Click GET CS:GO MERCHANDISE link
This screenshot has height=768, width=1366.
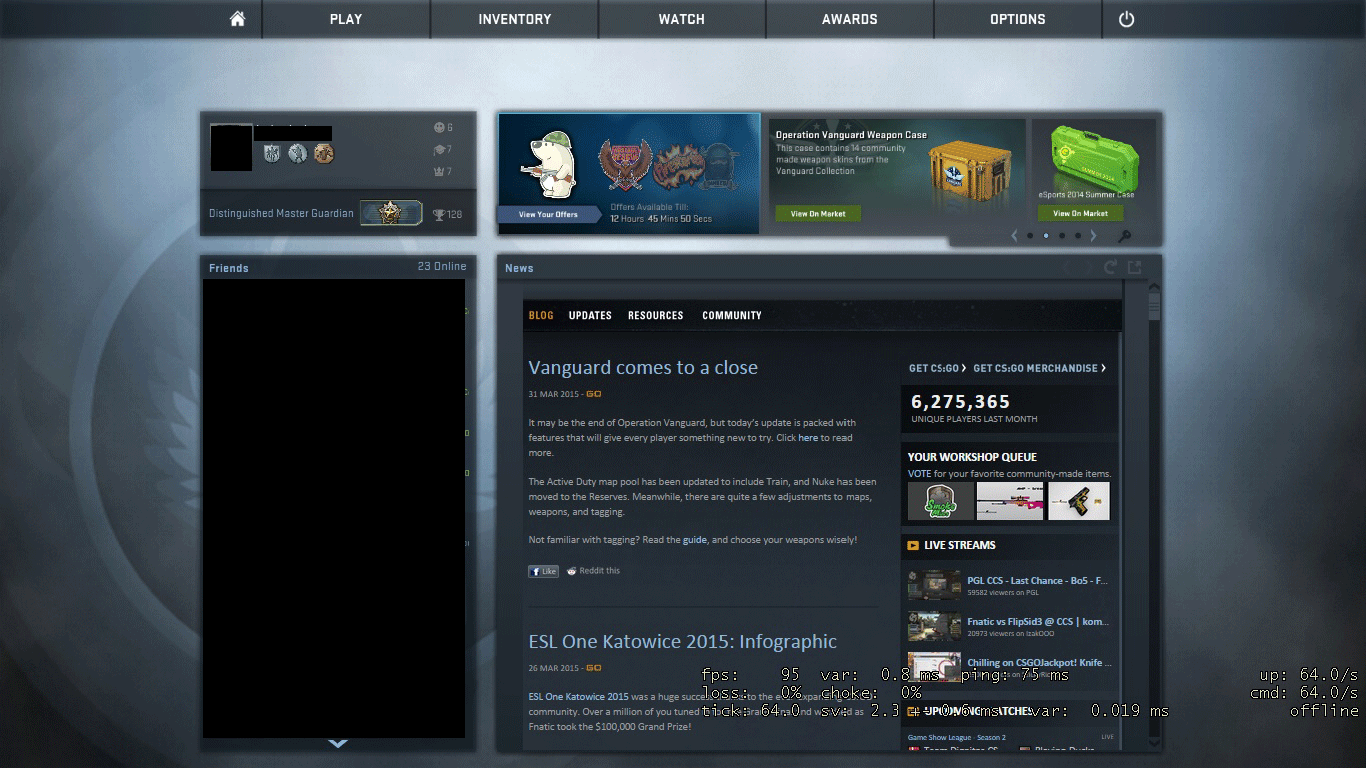click(1040, 368)
